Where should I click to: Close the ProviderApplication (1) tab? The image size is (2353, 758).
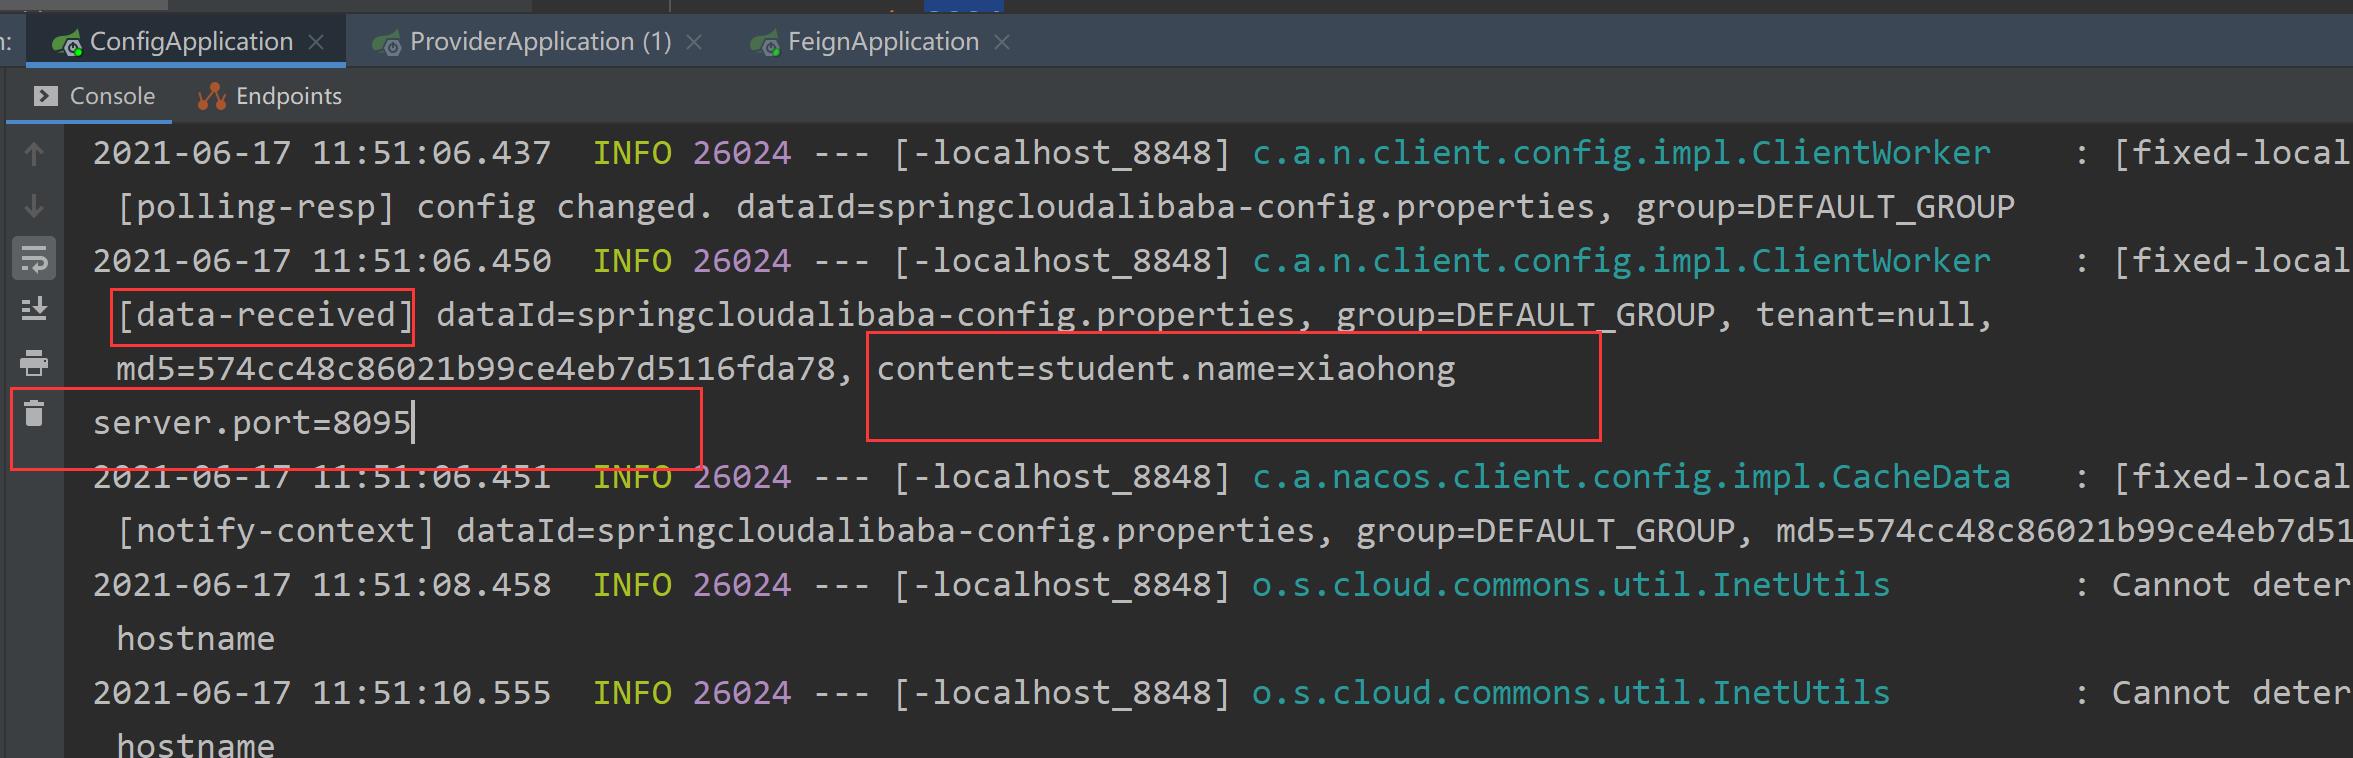pyautogui.click(x=694, y=42)
